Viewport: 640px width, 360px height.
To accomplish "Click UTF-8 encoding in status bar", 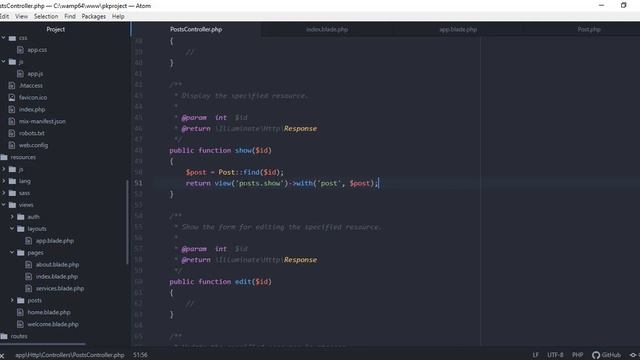I will tap(555, 355).
